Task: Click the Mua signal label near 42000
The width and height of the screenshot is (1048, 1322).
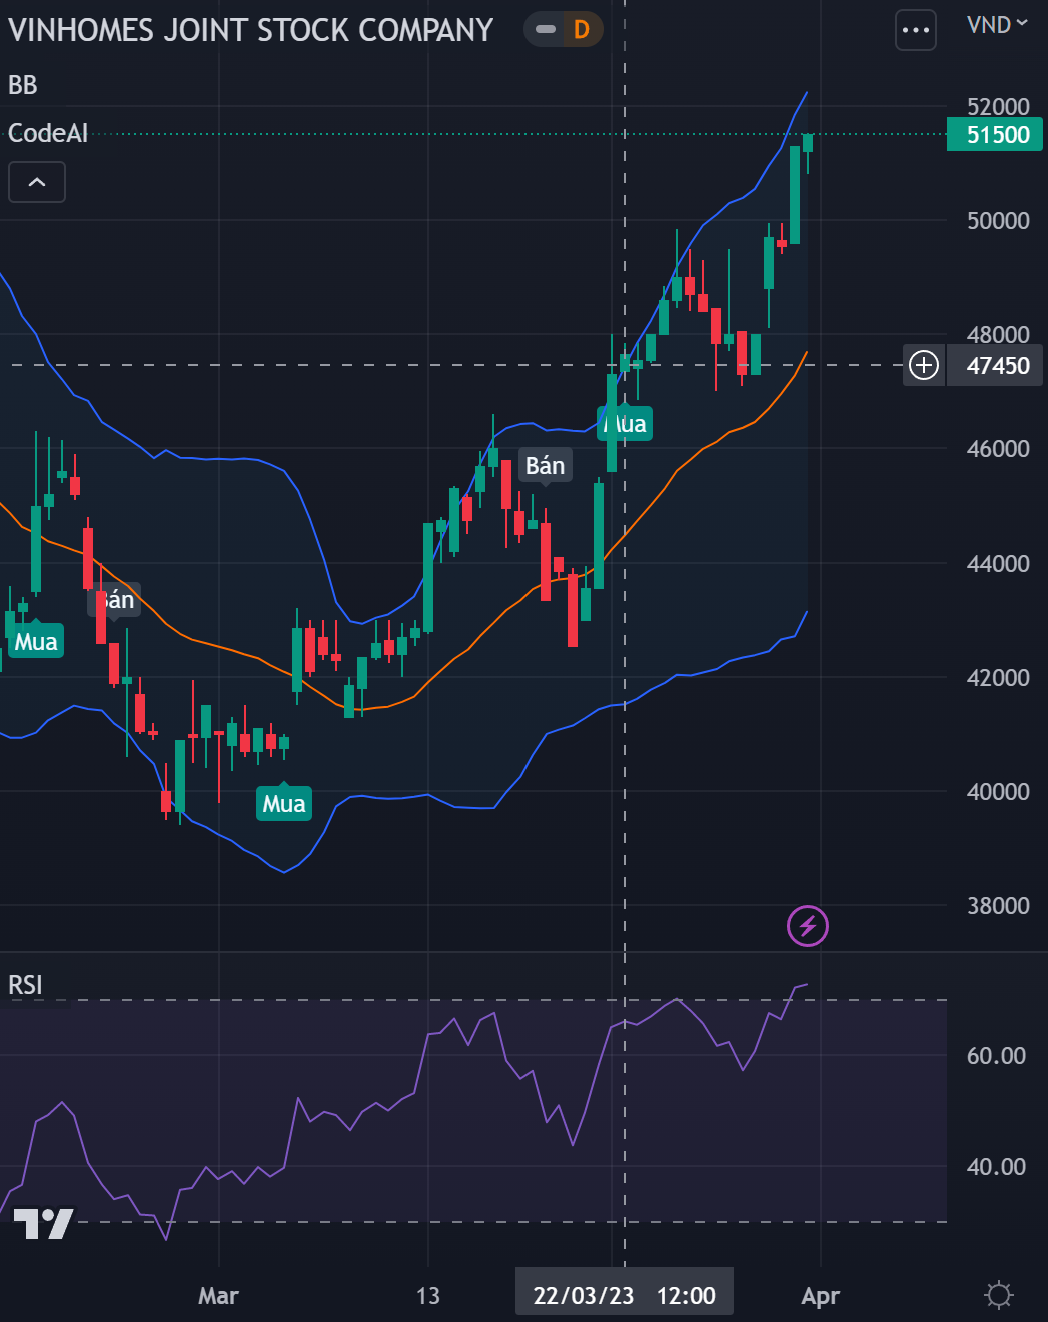Action: coord(36,641)
